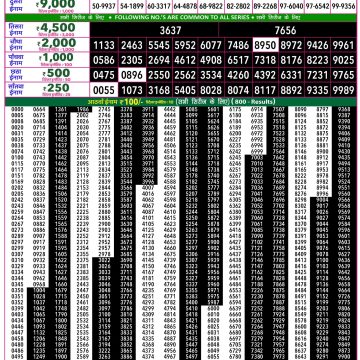Click 8892 in the 250 prize row
This screenshot has height=360, width=360.
[x=291, y=90]
